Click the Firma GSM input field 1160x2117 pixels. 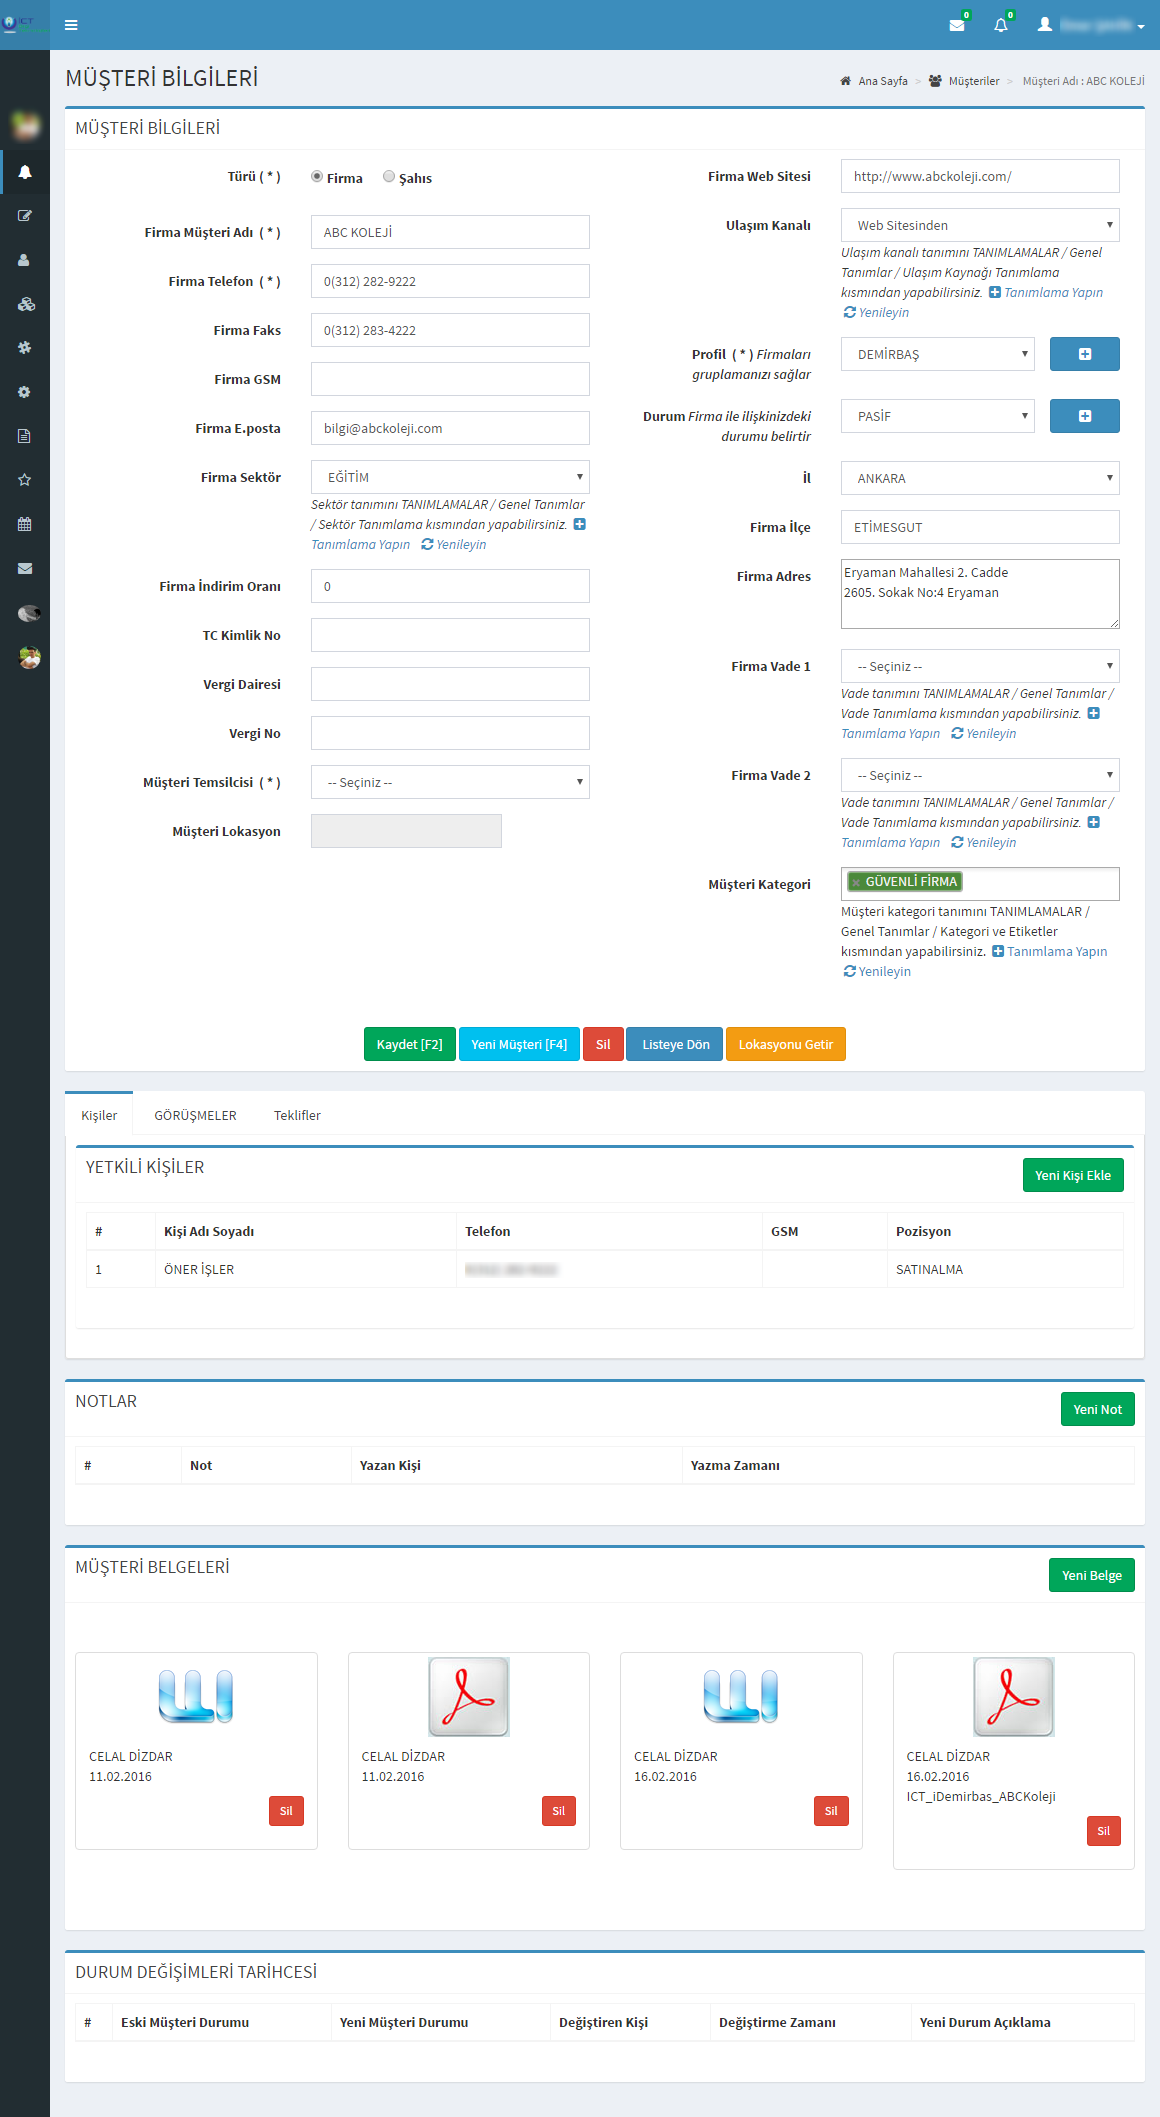point(450,379)
